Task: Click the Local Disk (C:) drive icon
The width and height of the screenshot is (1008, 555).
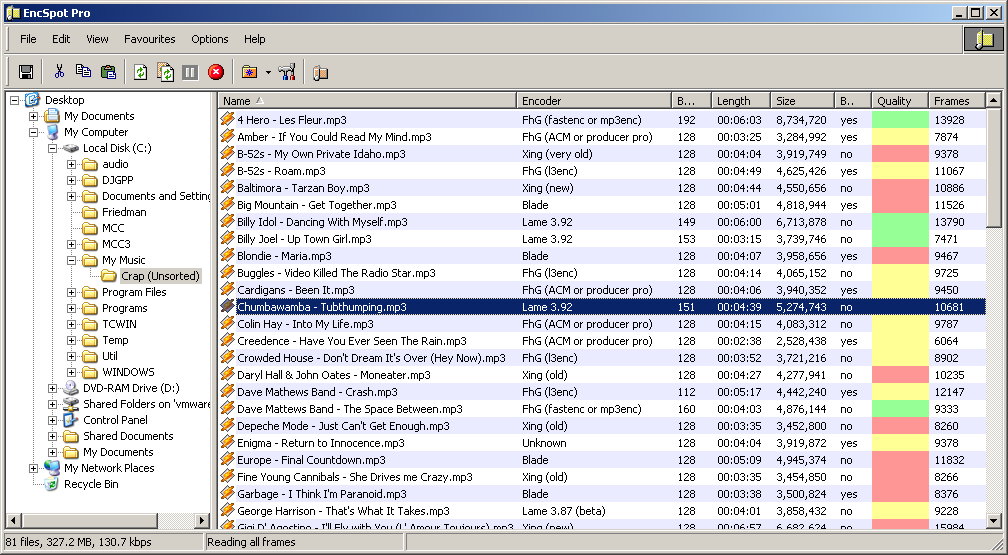Action: [71, 149]
